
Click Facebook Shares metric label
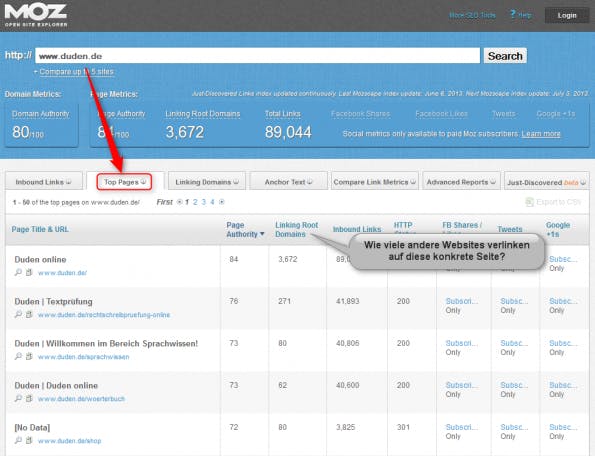360,114
